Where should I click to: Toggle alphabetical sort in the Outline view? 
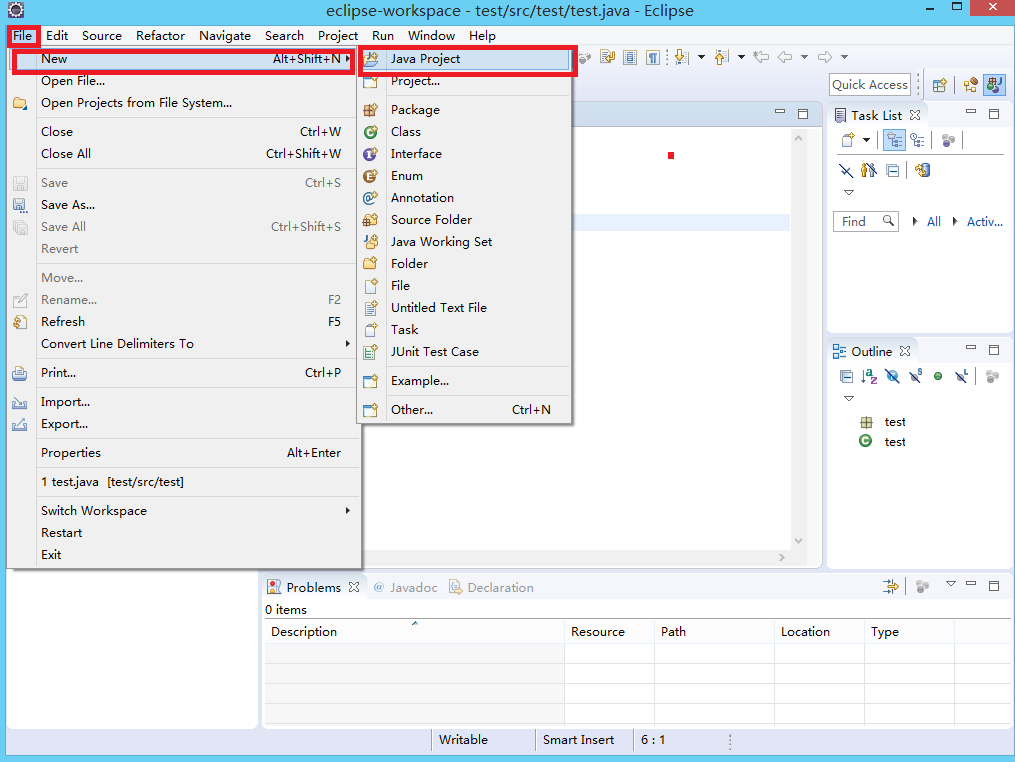[869, 376]
